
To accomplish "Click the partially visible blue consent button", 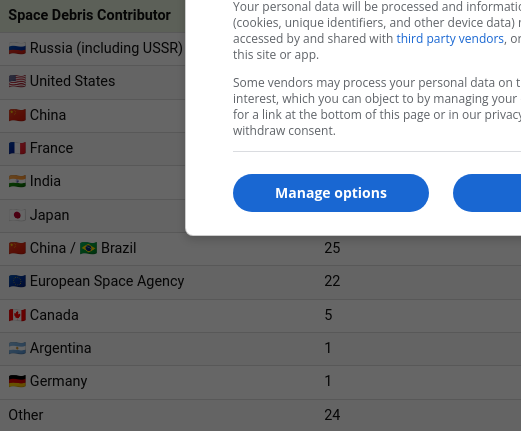I will tap(487, 193).
